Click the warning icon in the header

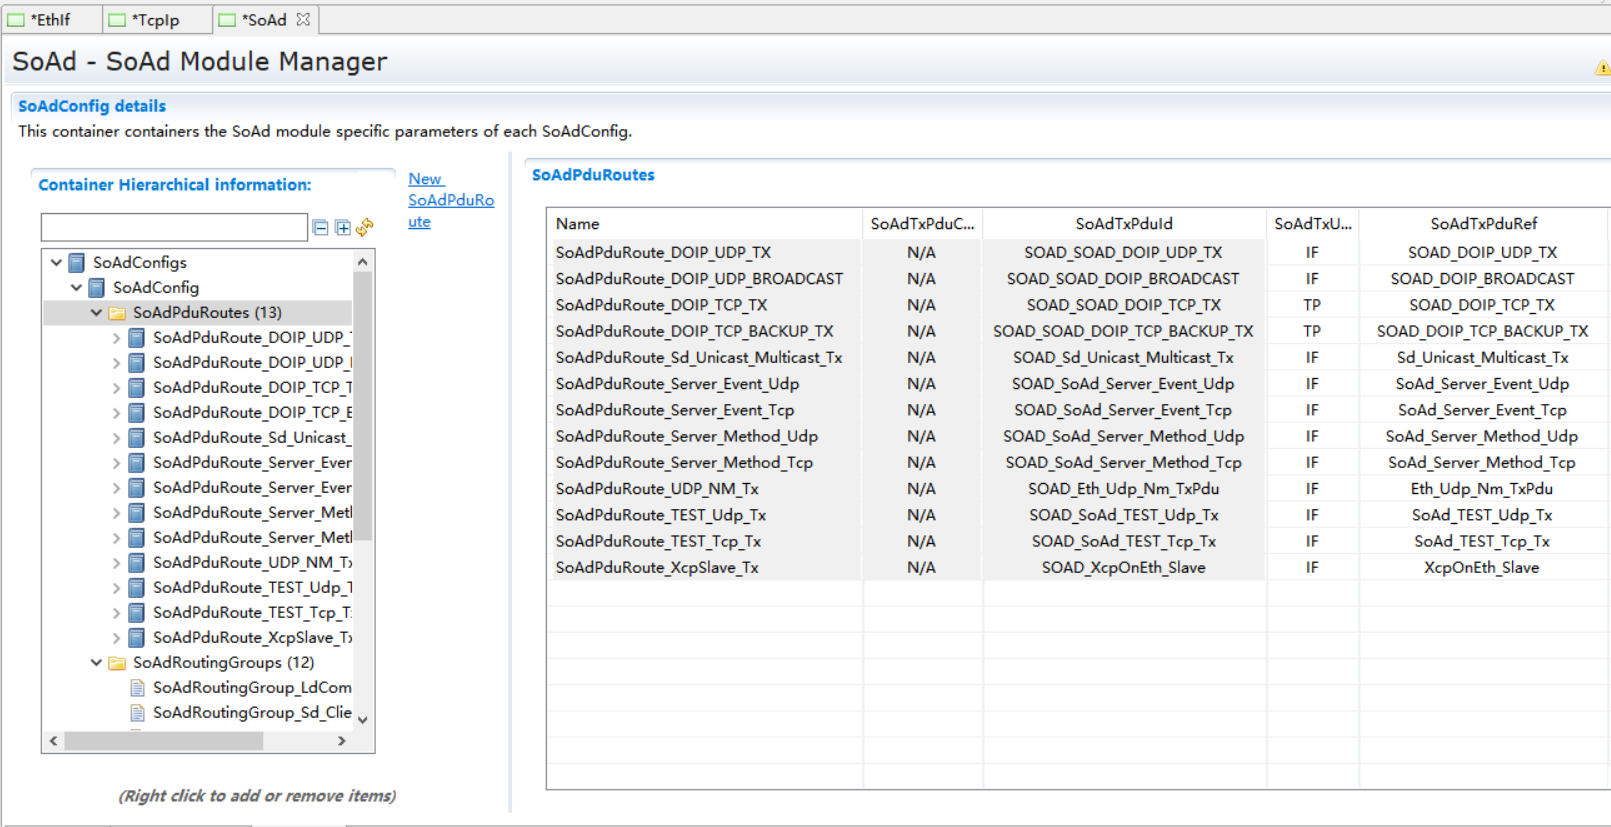(x=1602, y=68)
